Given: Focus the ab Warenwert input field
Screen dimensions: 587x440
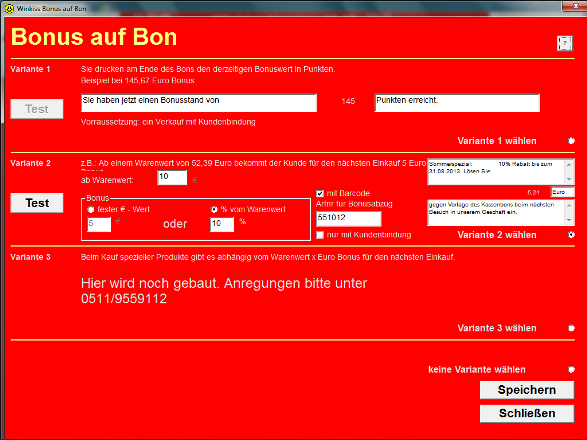Looking at the screenshot, I should [172, 177].
